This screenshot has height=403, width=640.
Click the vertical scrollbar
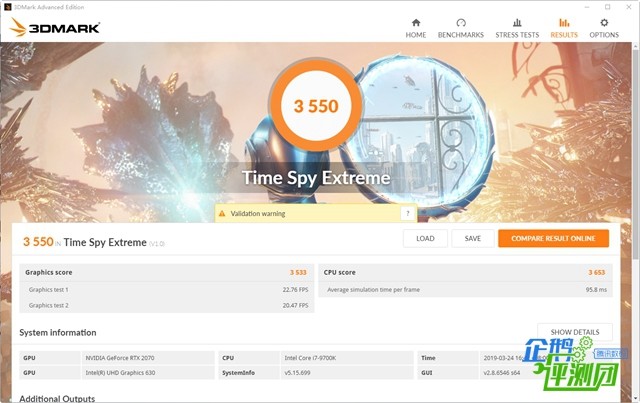click(636, 153)
